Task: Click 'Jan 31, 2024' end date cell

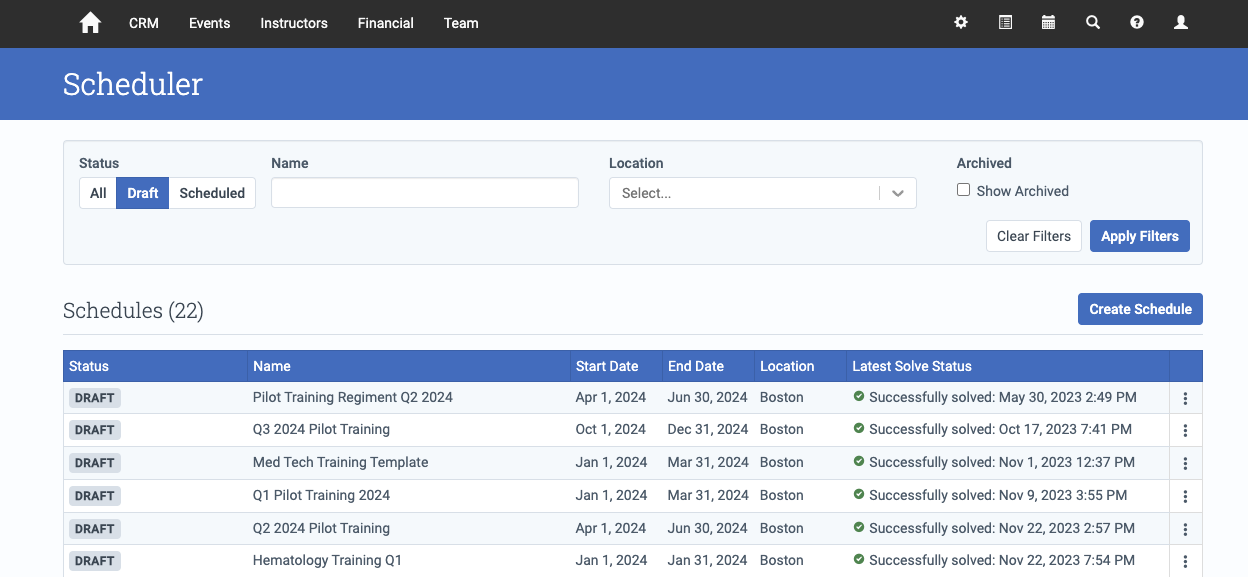Action: tap(708, 560)
